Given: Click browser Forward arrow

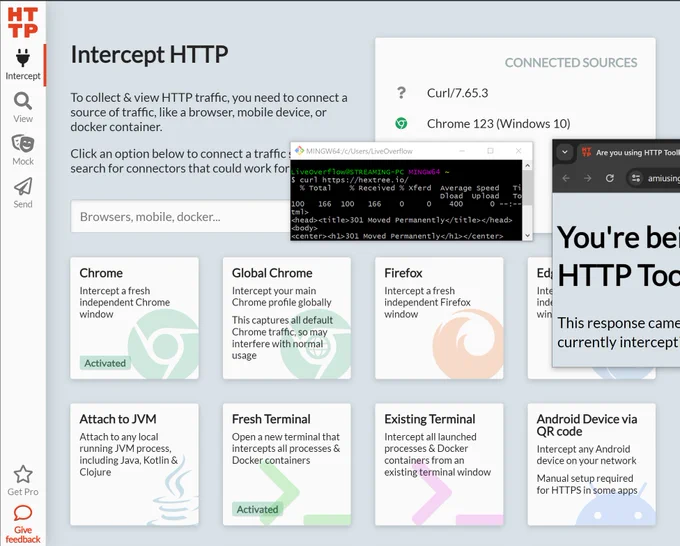Looking at the screenshot, I should pyautogui.click(x=588, y=178).
